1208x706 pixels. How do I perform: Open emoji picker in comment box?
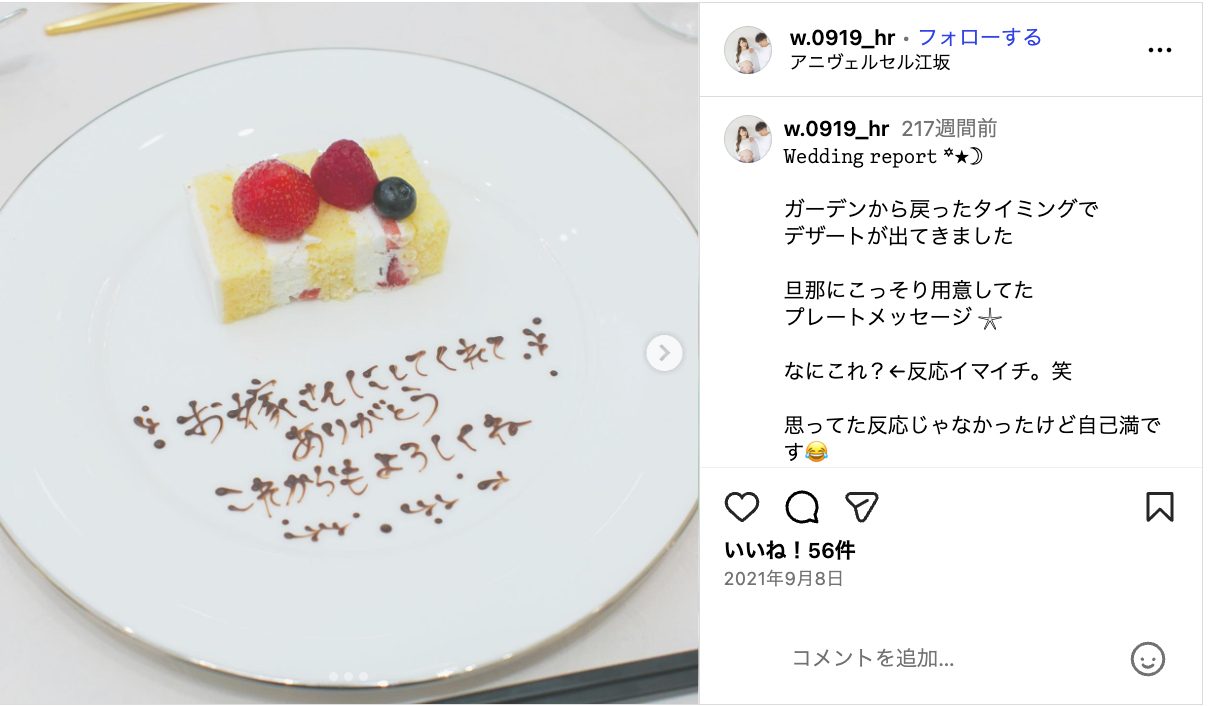tap(1148, 658)
